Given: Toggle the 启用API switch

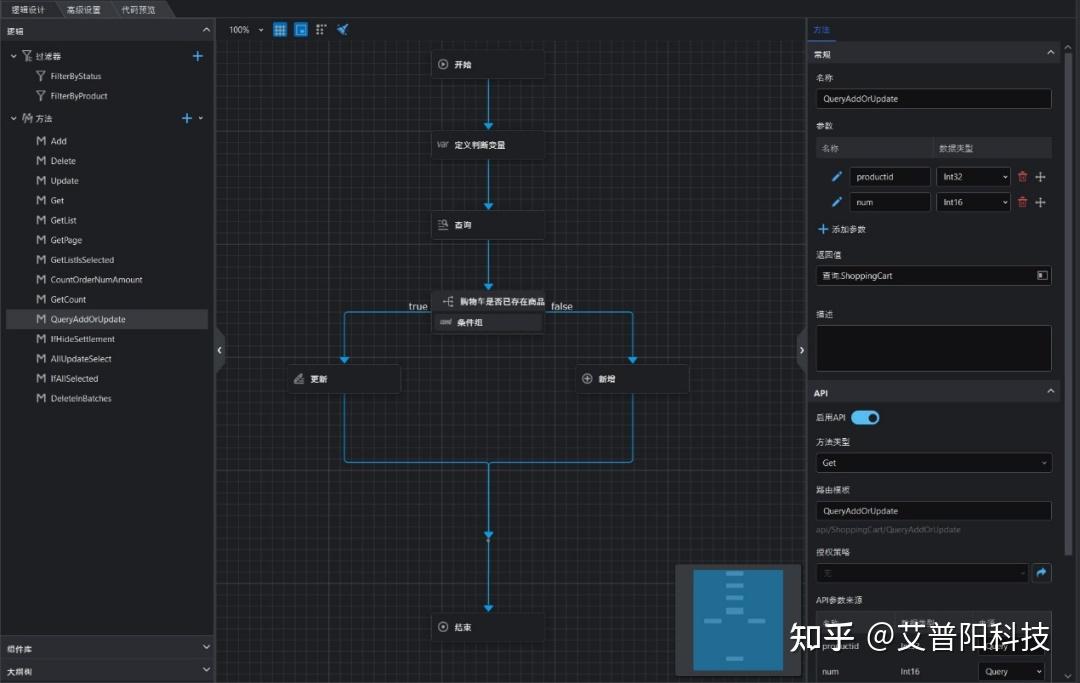Looking at the screenshot, I should 865,417.
